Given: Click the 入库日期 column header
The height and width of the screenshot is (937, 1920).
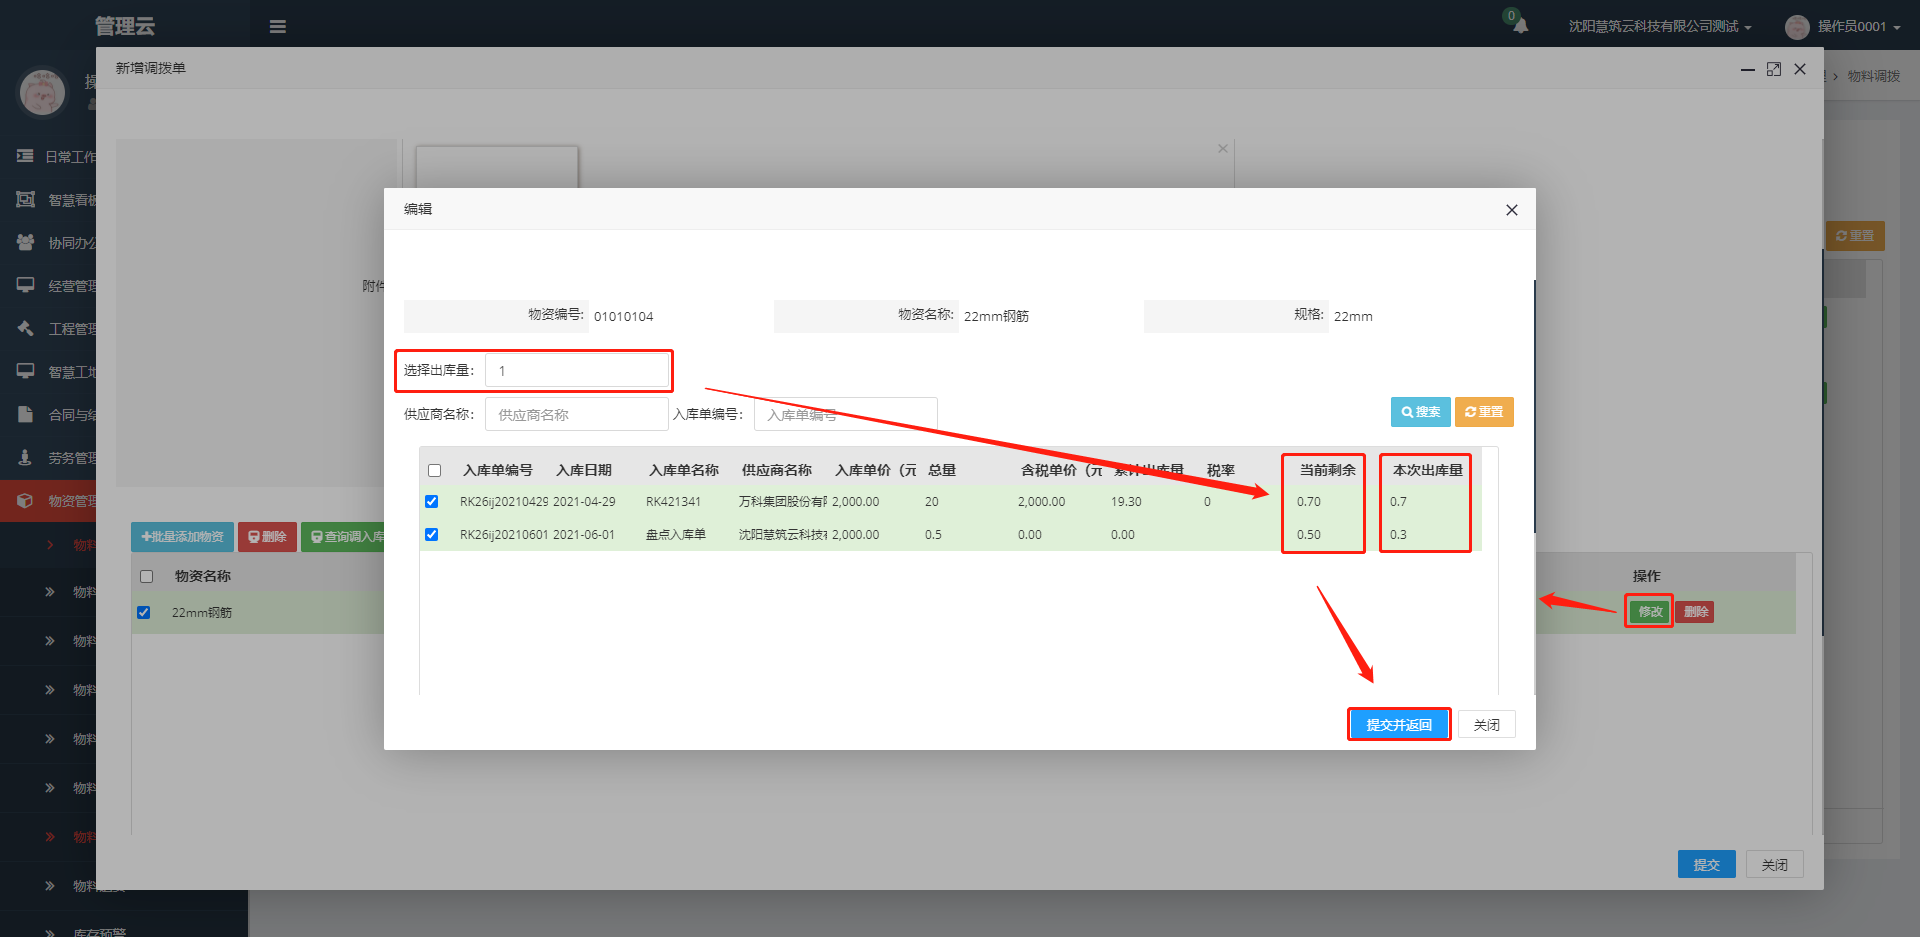Looking at the screenshot, I should [584, 470].
